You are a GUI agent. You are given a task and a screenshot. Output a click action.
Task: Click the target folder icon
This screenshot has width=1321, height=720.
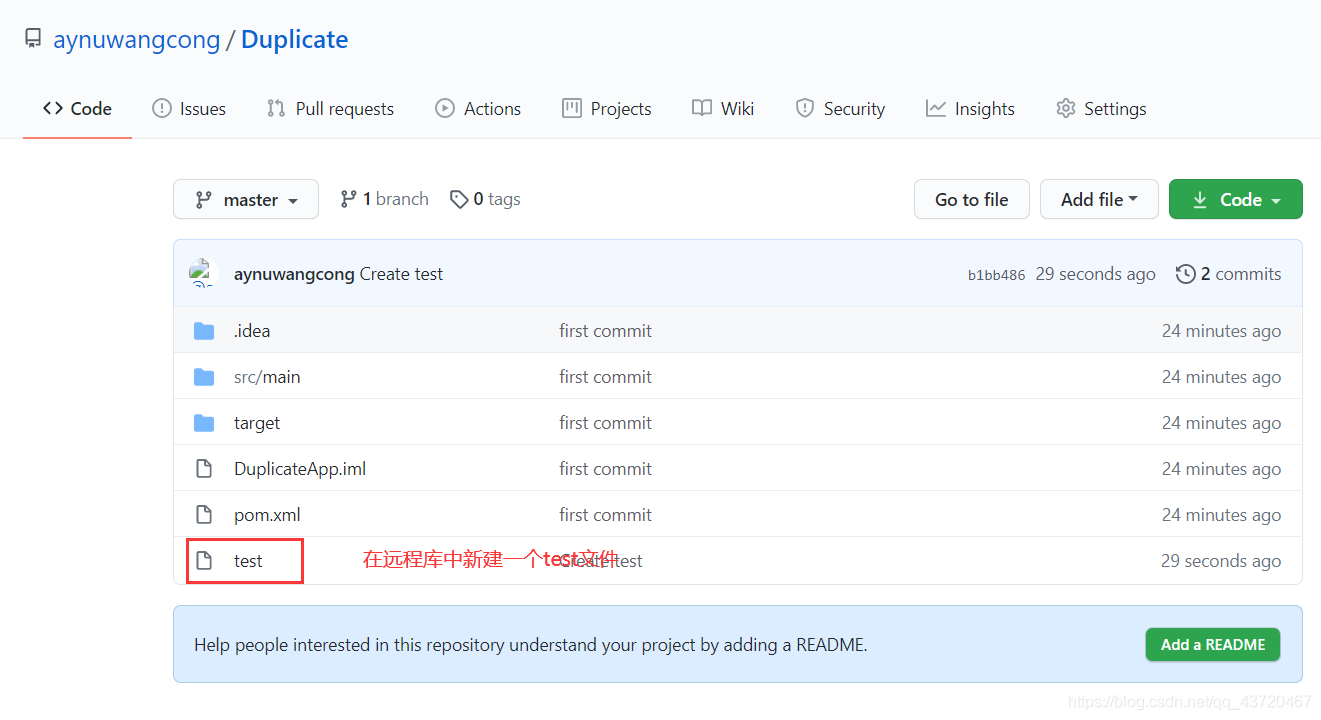click(x=204, y=422)
